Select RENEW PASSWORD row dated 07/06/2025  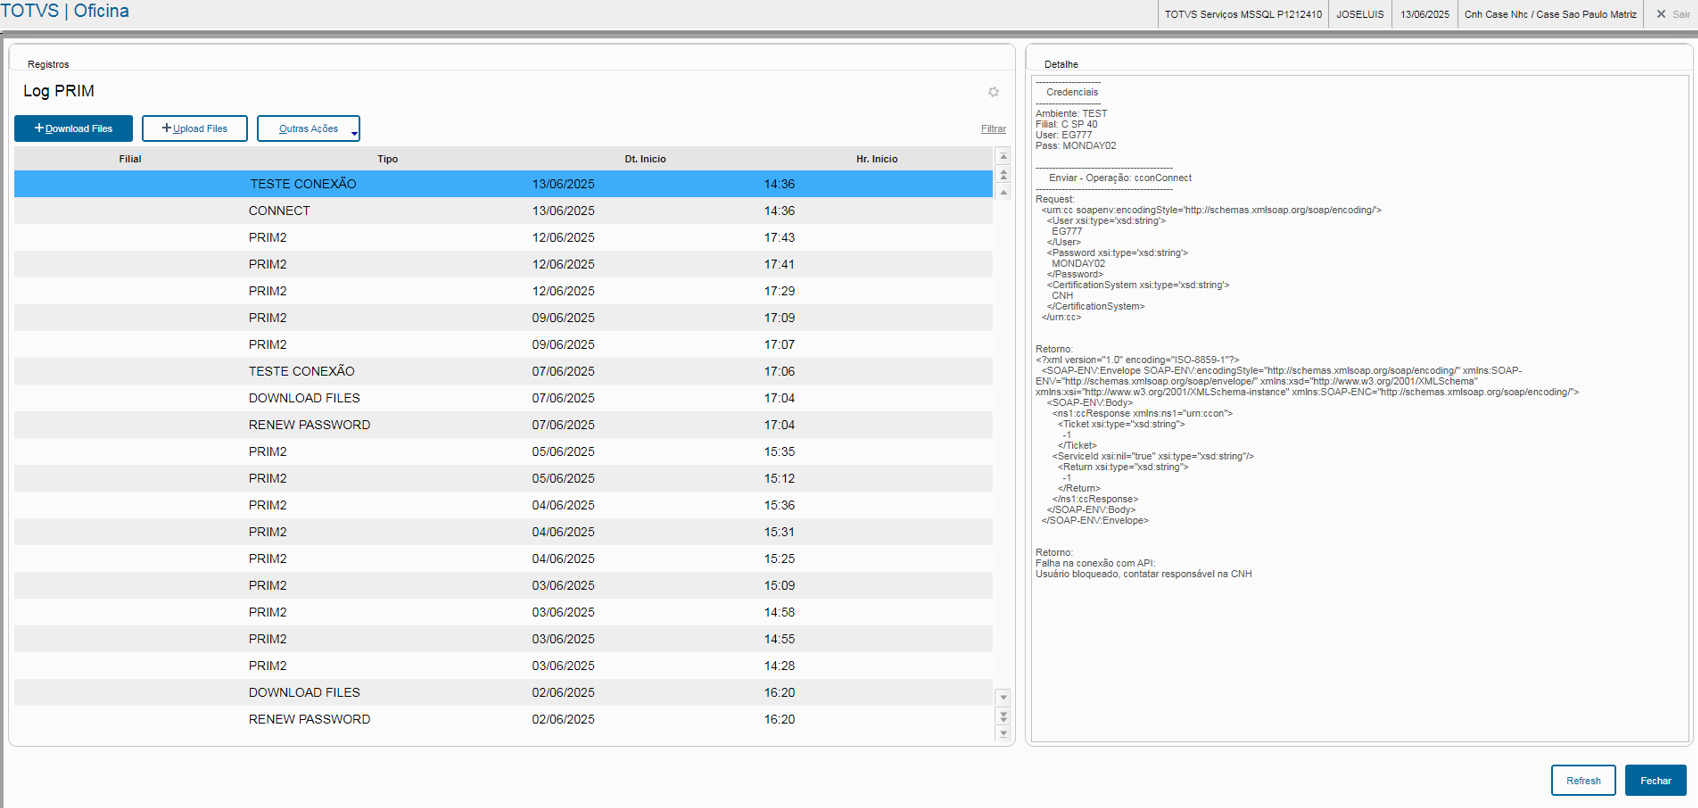tap(503, 425)
